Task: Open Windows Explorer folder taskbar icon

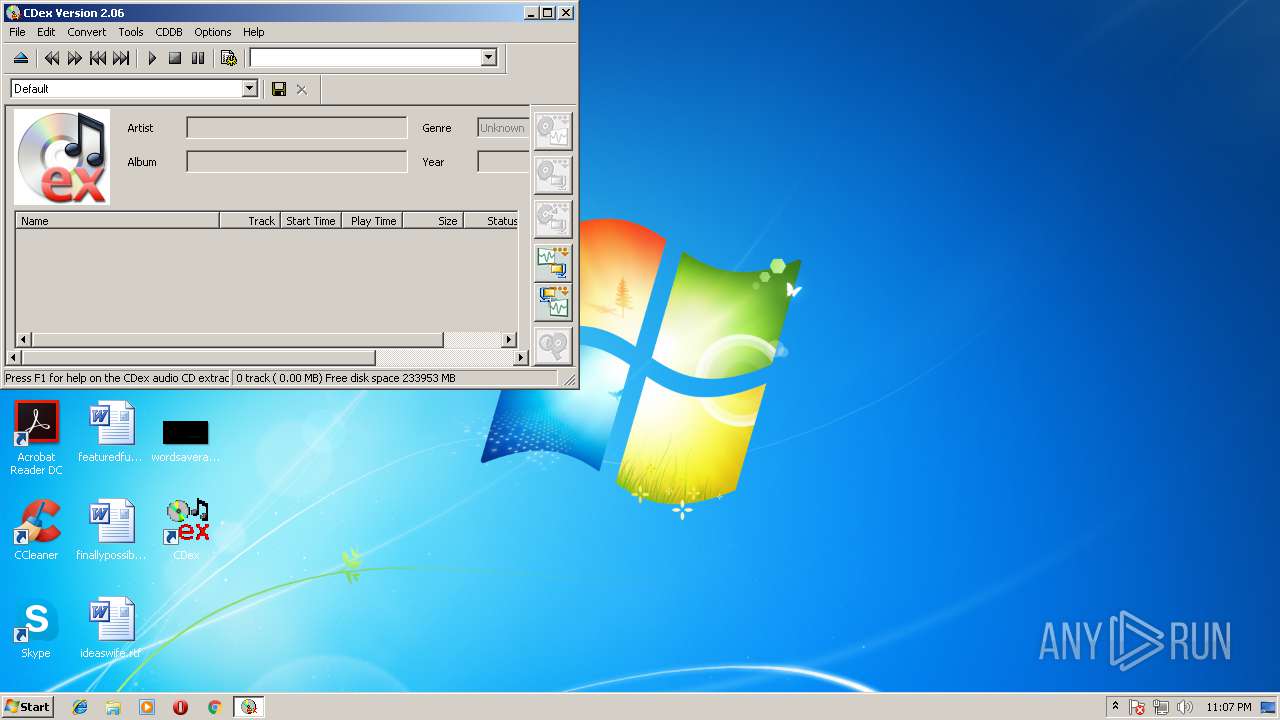Action: pyautogui.click(x=113, y=707)
